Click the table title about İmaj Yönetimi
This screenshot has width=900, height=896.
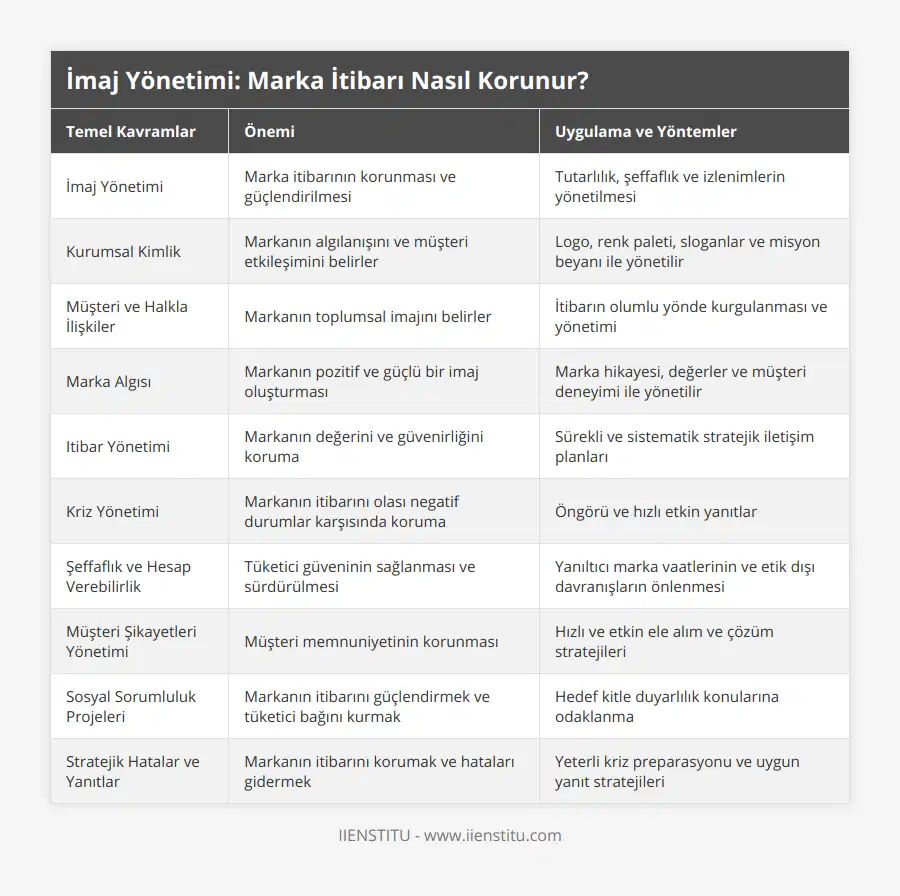point(326,81)
